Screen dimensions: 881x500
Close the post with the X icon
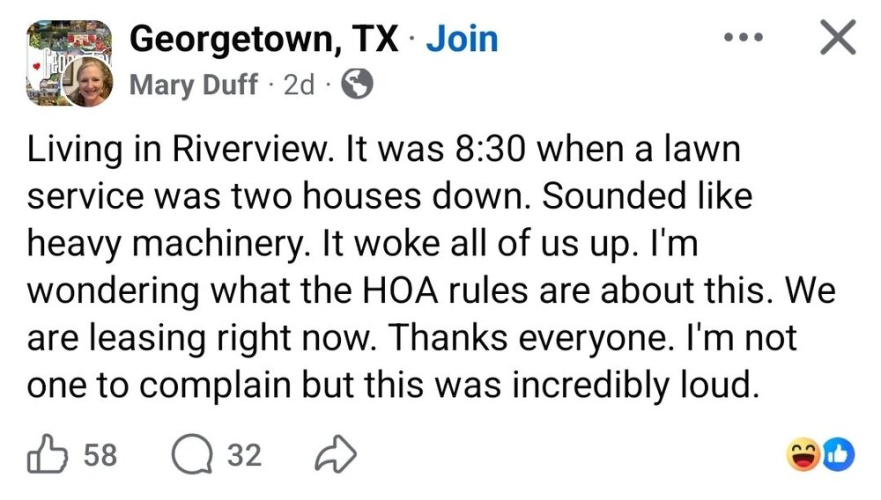pos(836,38)
